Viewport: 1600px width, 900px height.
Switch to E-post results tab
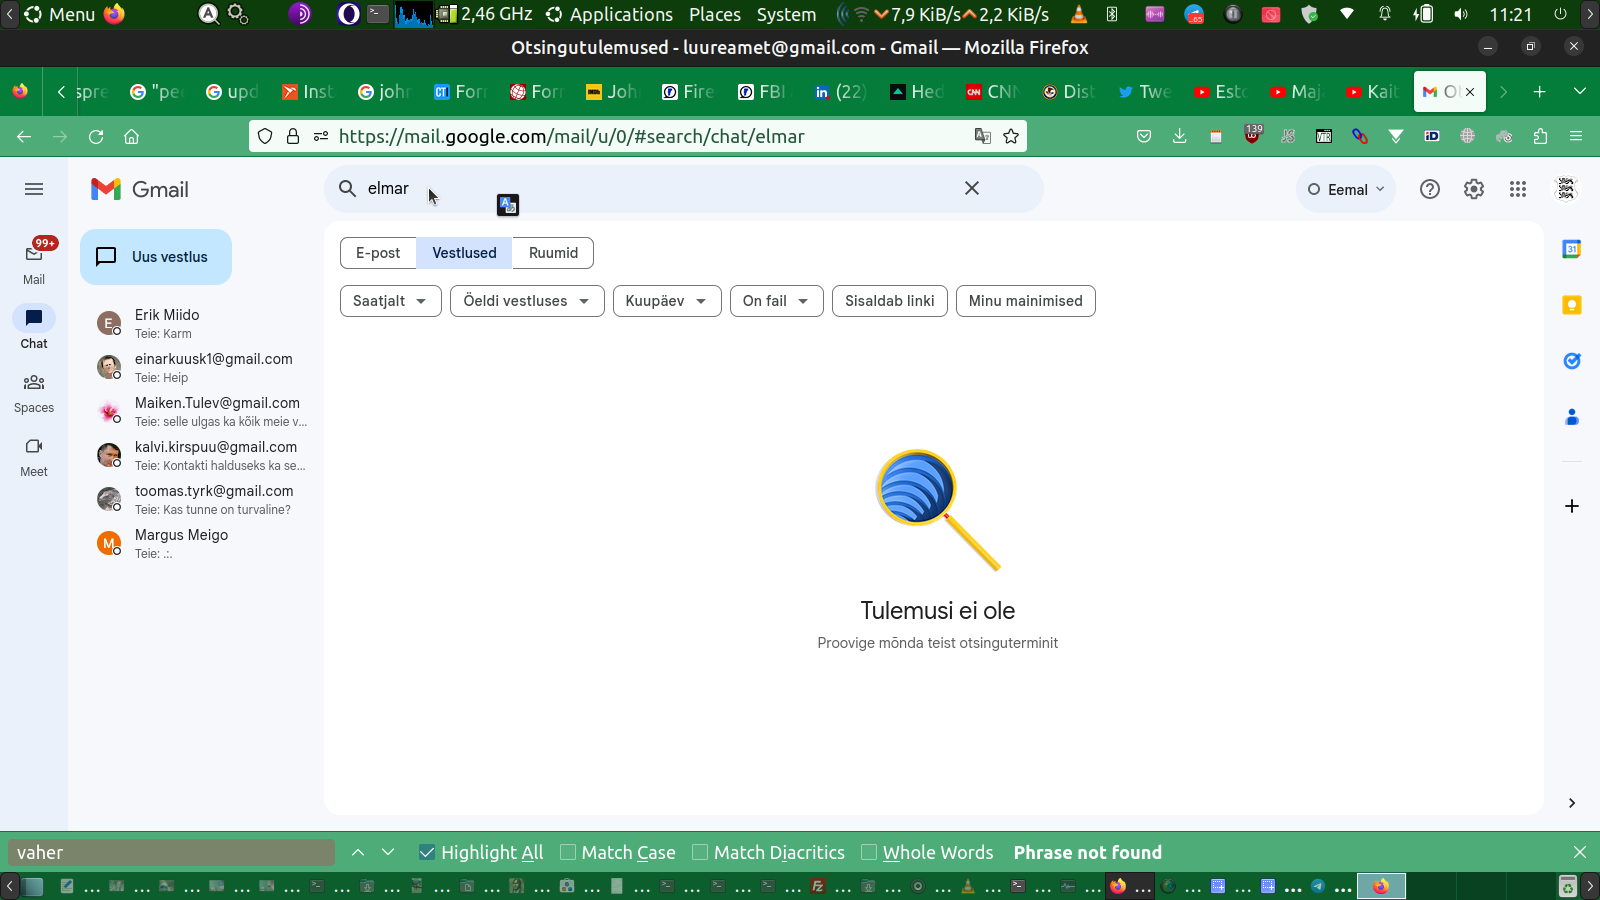pyautogui.click(x=378, y=253)
